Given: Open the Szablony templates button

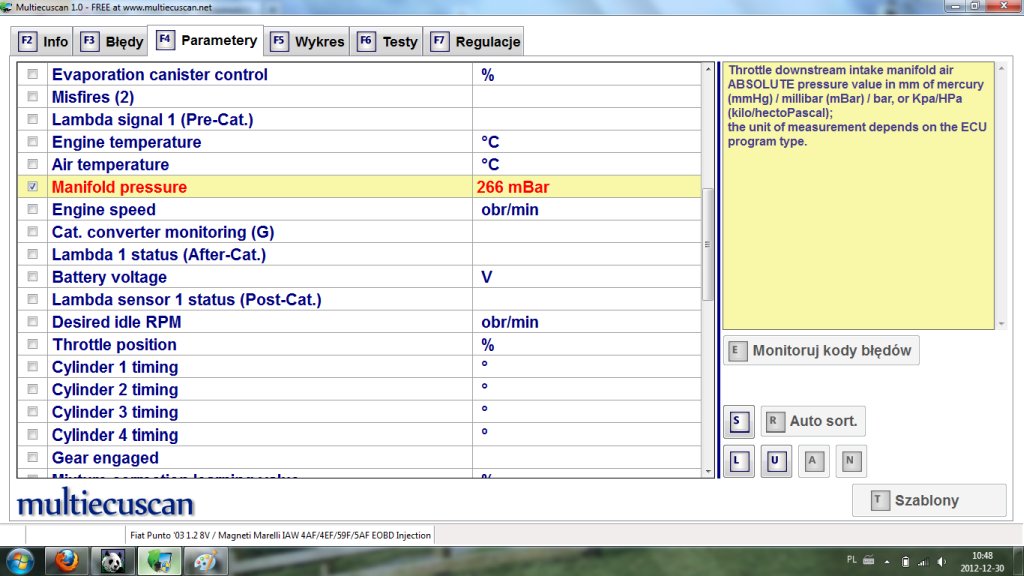Looking at the screenshot, I should 929,500.
